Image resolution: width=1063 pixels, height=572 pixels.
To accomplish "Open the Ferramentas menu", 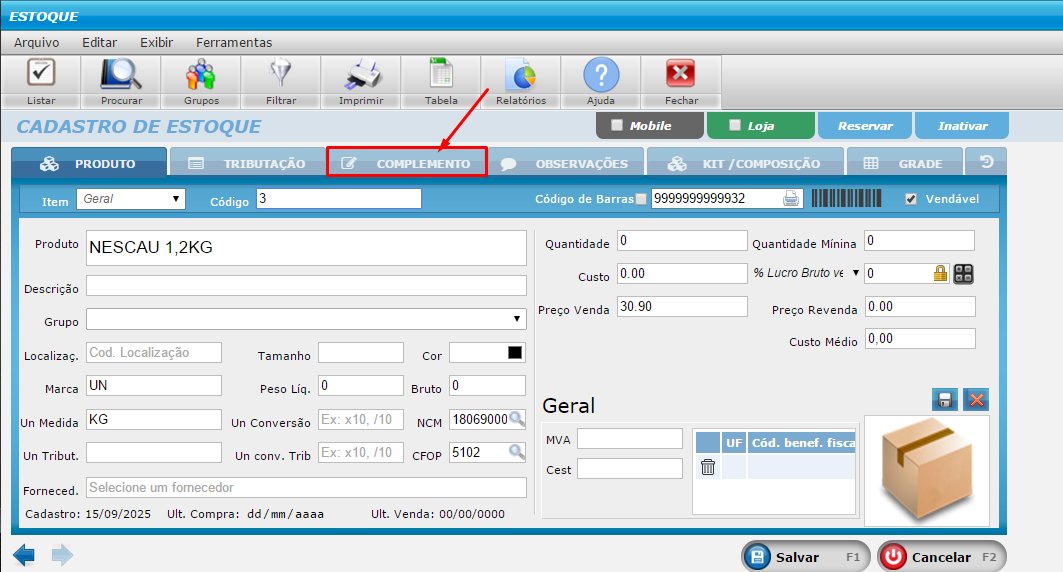I will coord(234,42).
